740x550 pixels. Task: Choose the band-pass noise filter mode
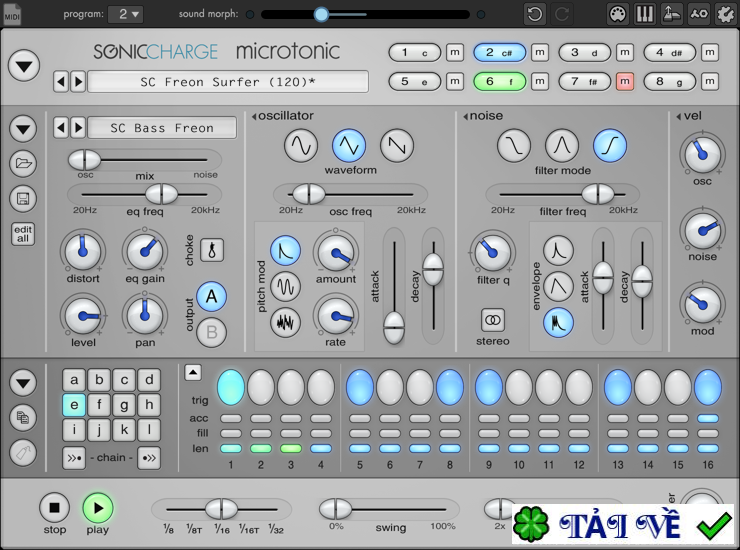pyautogui.click(x=562, y=146)
